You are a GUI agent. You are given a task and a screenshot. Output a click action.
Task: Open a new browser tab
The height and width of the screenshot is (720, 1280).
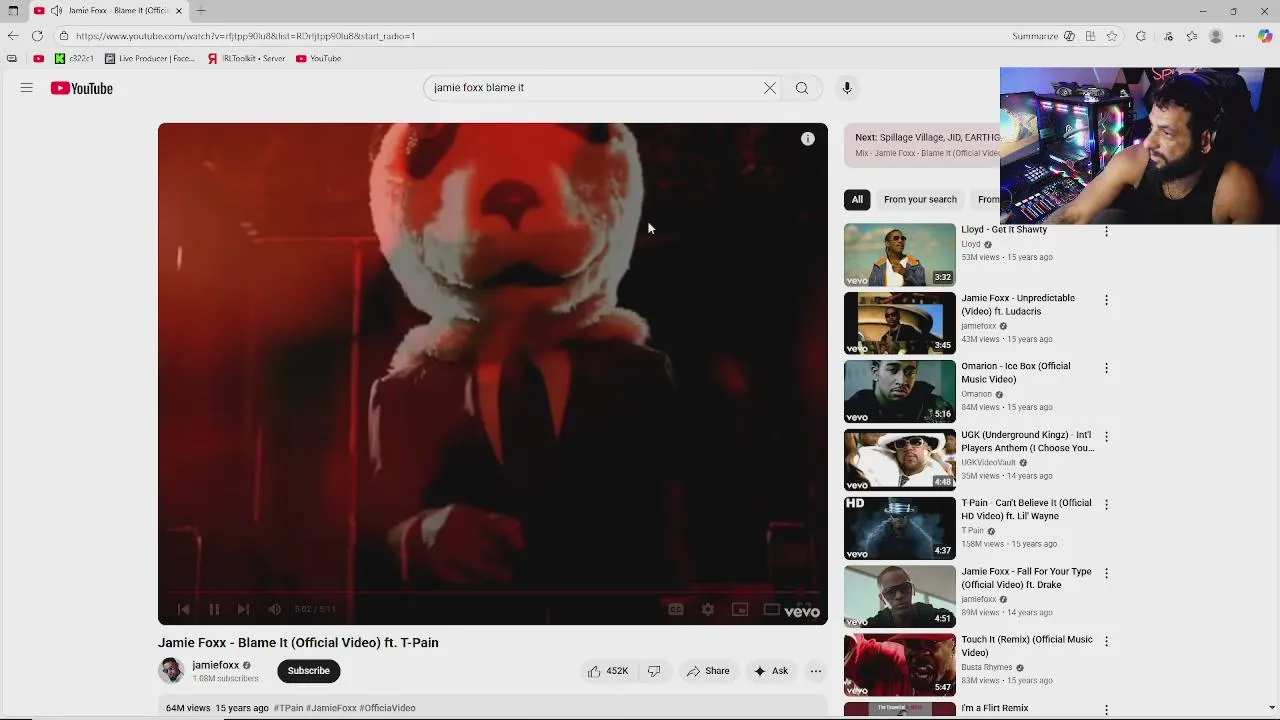coord(201,11)
